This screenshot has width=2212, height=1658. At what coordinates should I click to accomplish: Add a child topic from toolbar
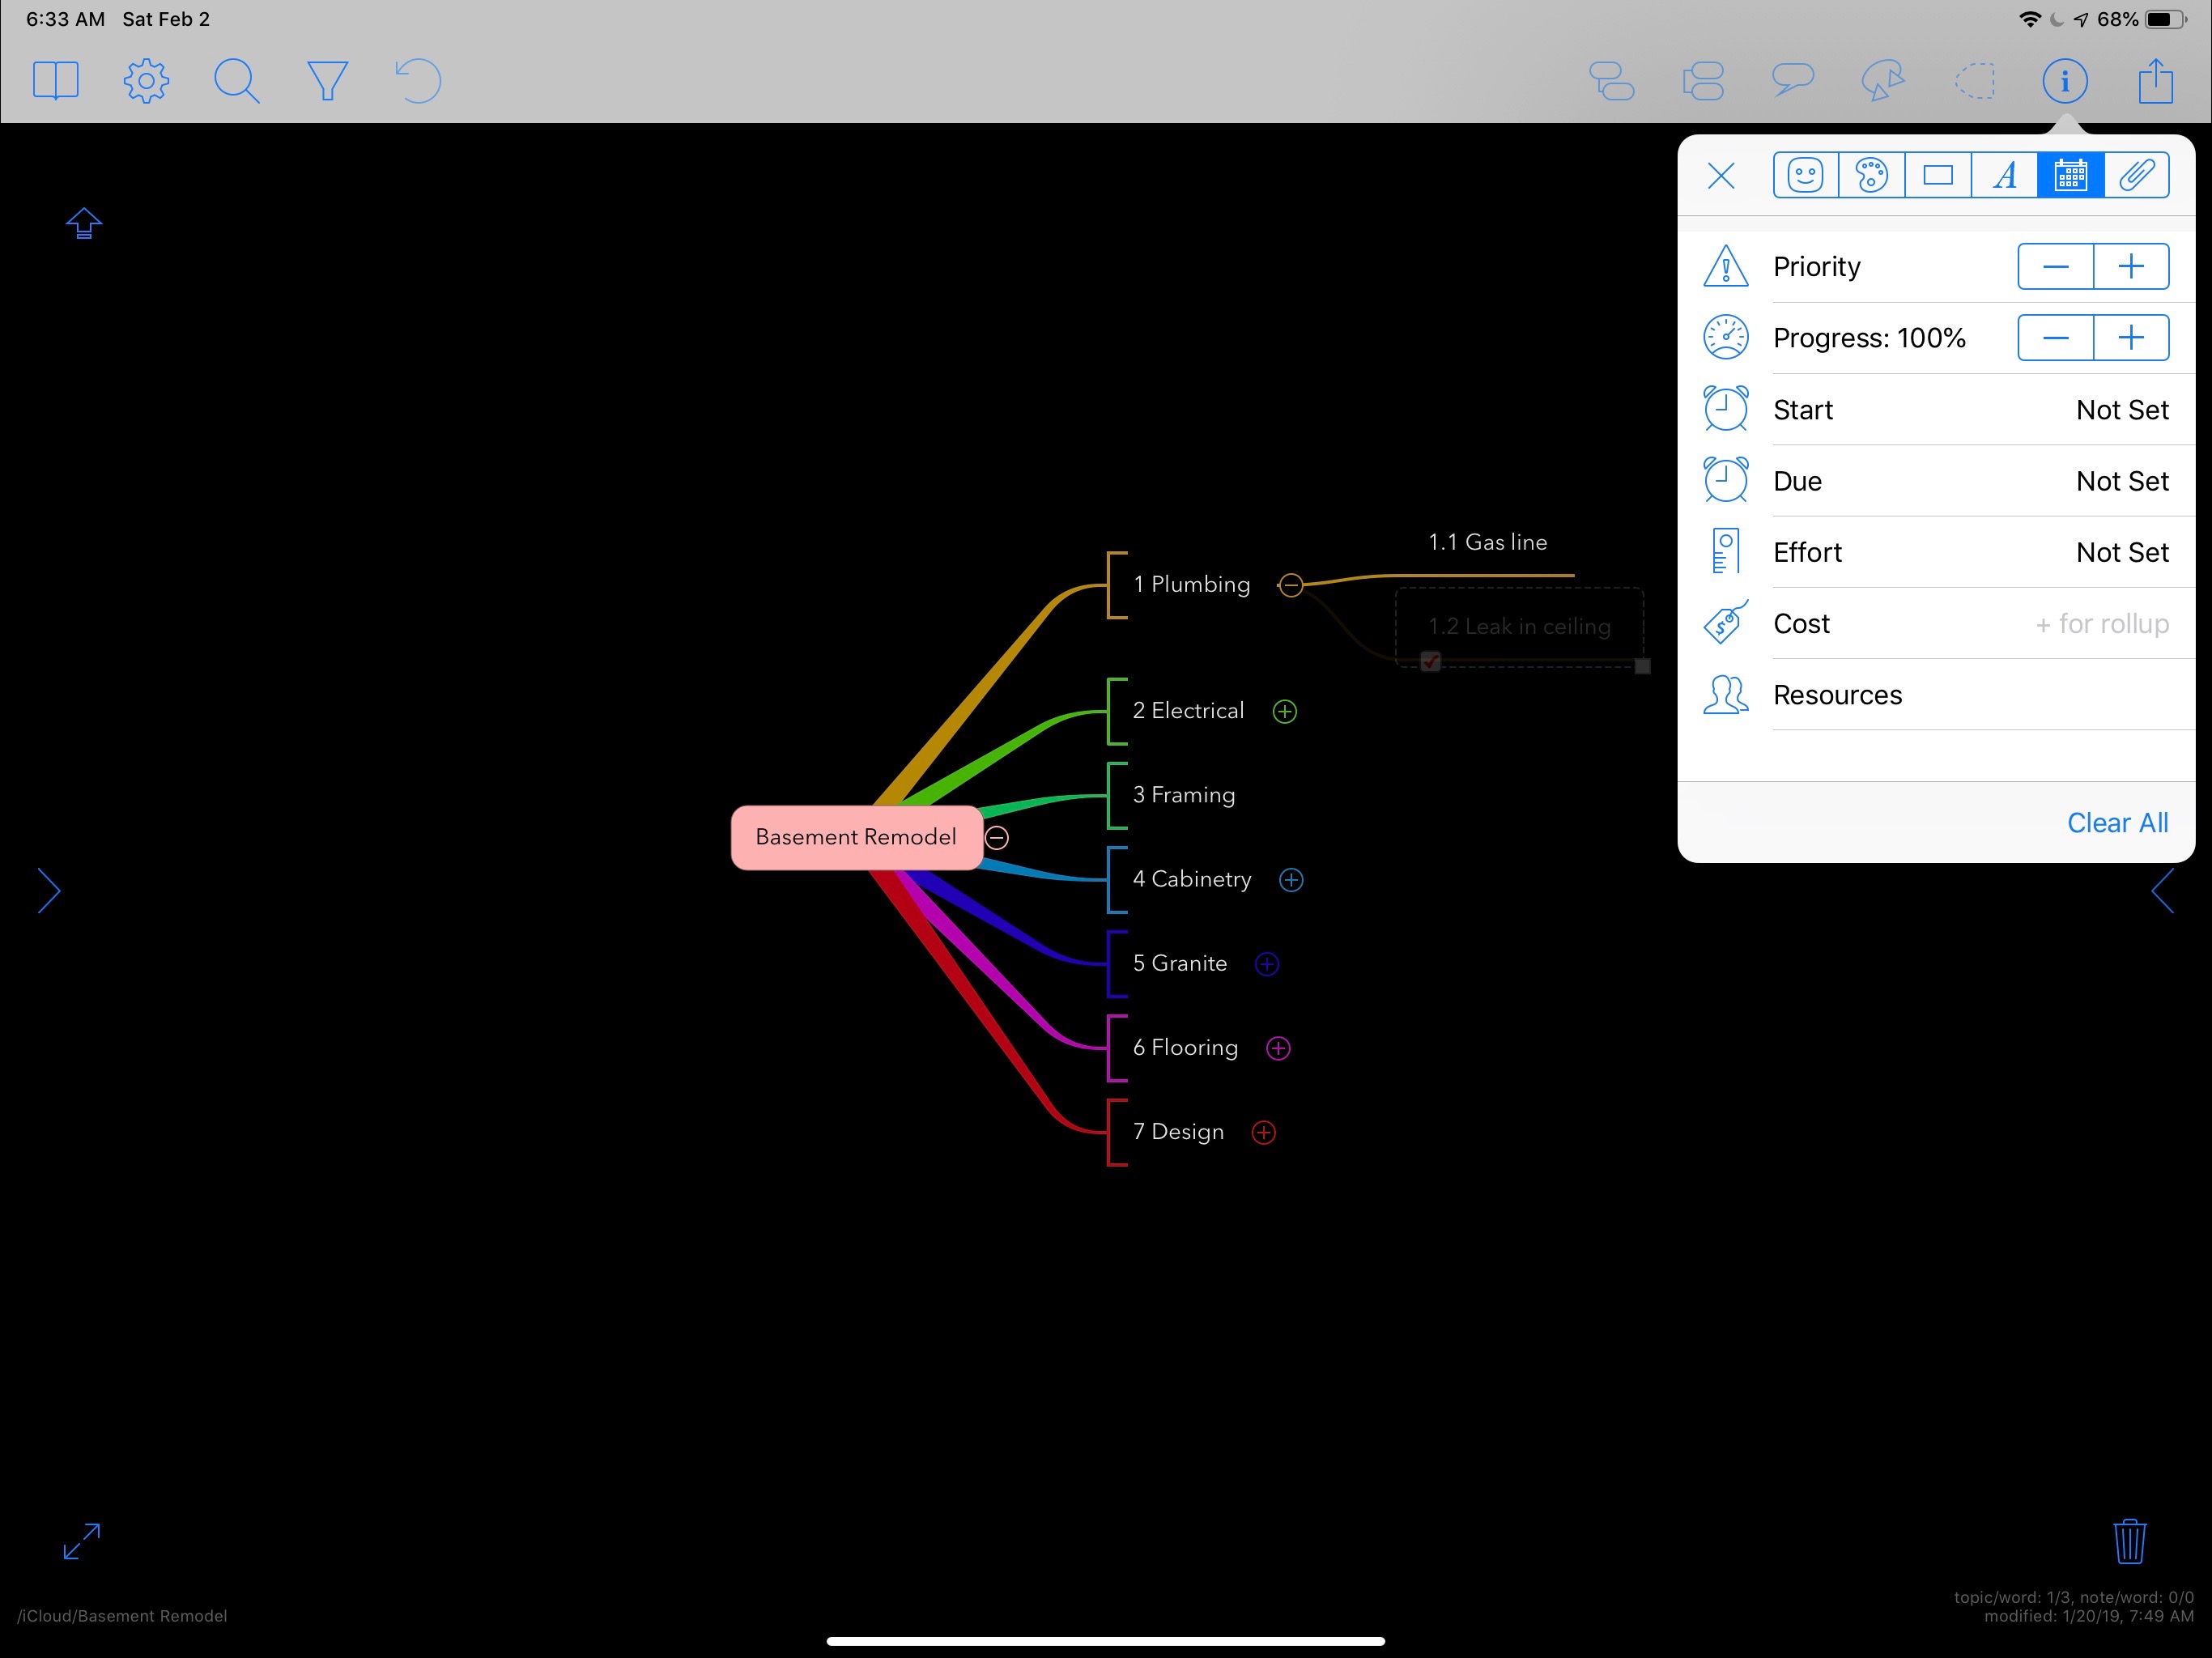click(1612, 81)
